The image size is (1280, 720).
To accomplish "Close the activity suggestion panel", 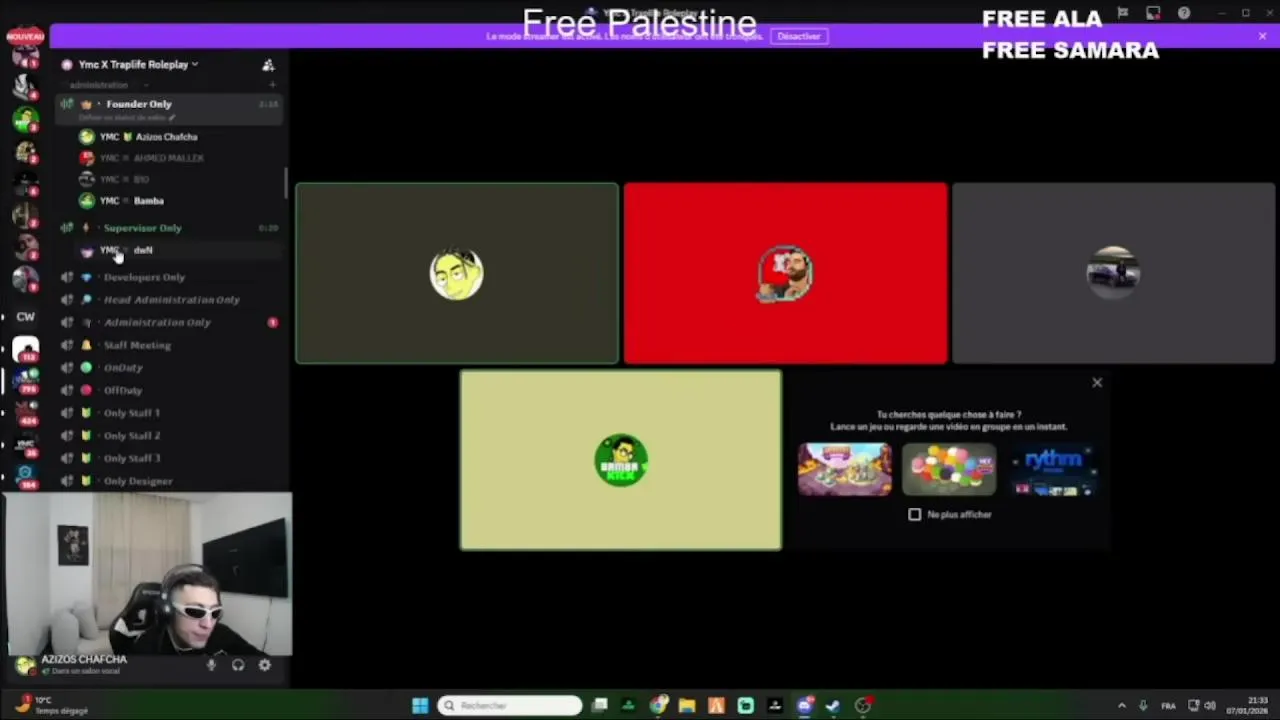I will [1097, 383].
